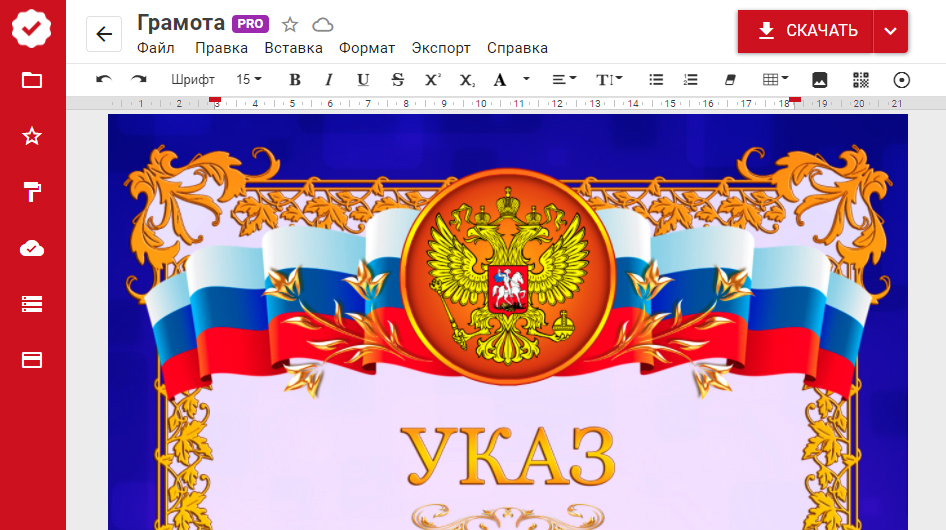Insert a bulleted list
The width and height of the screenshot is (946, 530).
pyautogui.click(x=656, y=80)
